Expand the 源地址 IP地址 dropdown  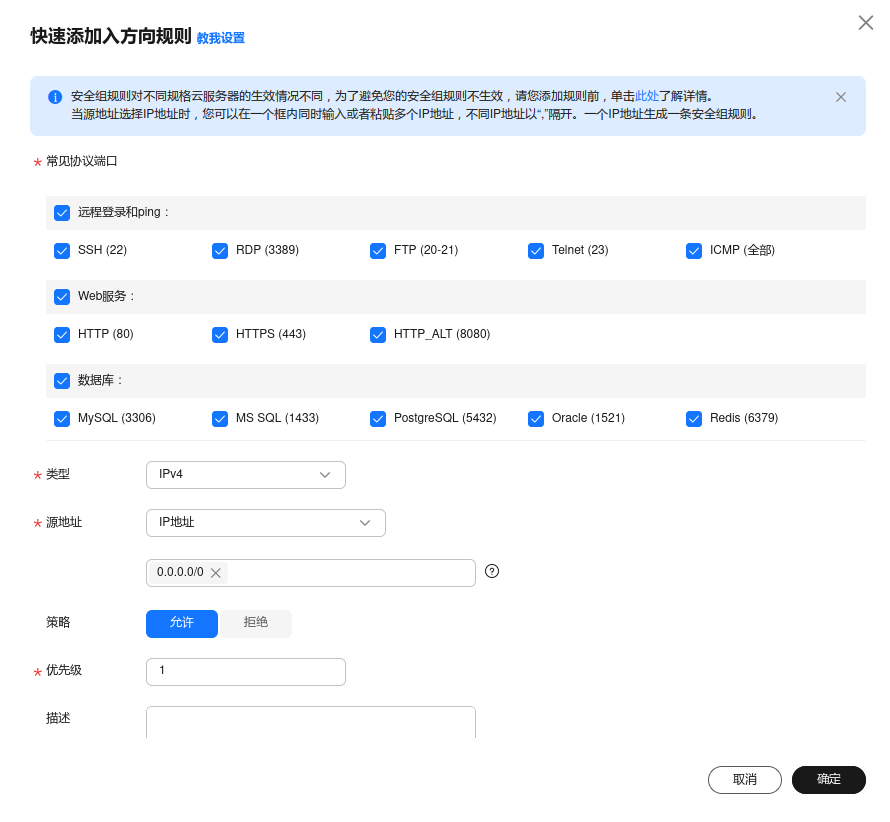pyautogui.click(x=265, y=523)
